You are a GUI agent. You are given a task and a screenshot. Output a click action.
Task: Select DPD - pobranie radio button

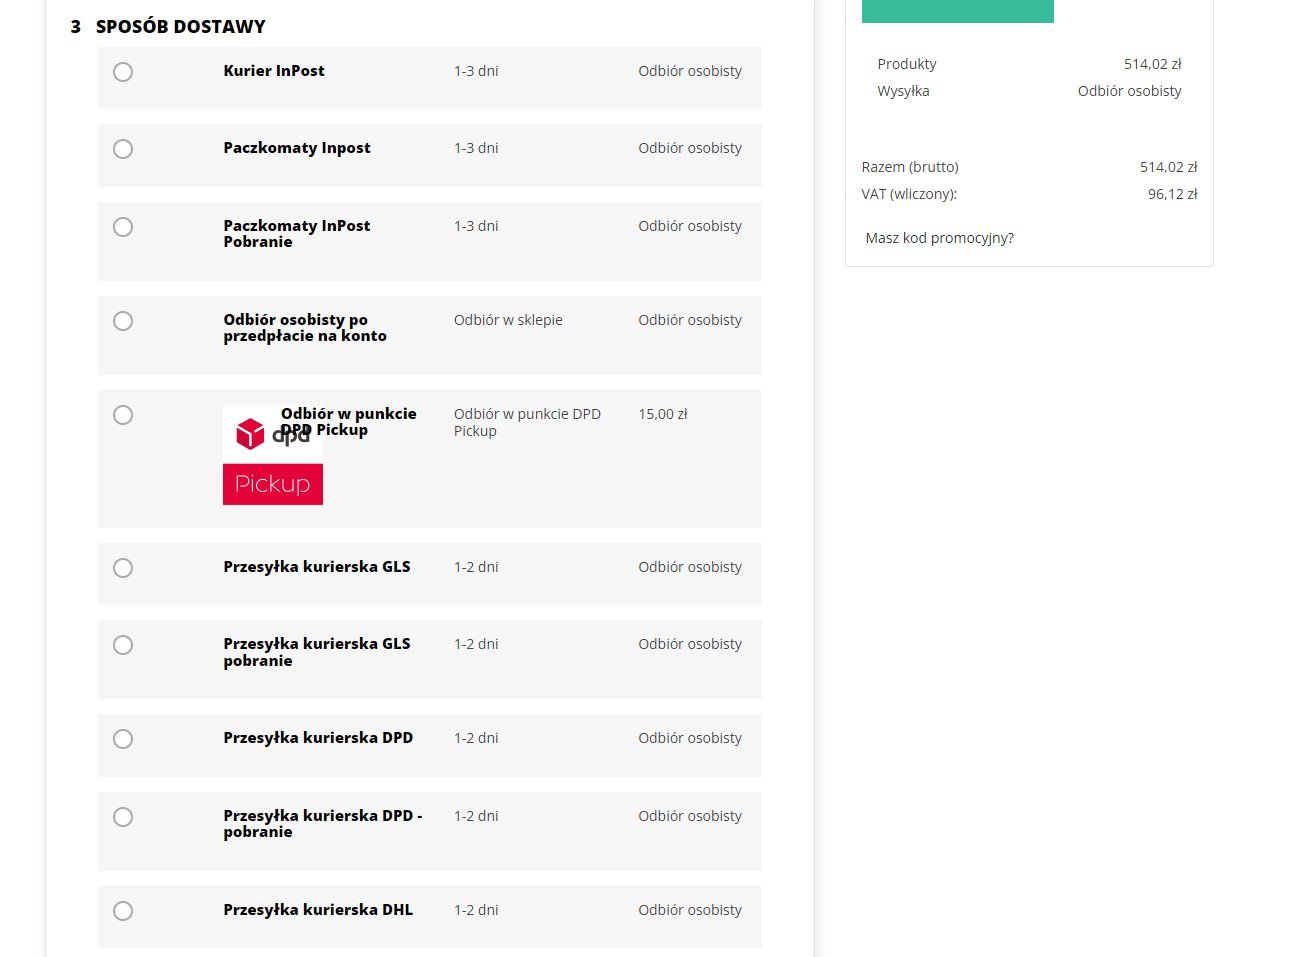123,817
